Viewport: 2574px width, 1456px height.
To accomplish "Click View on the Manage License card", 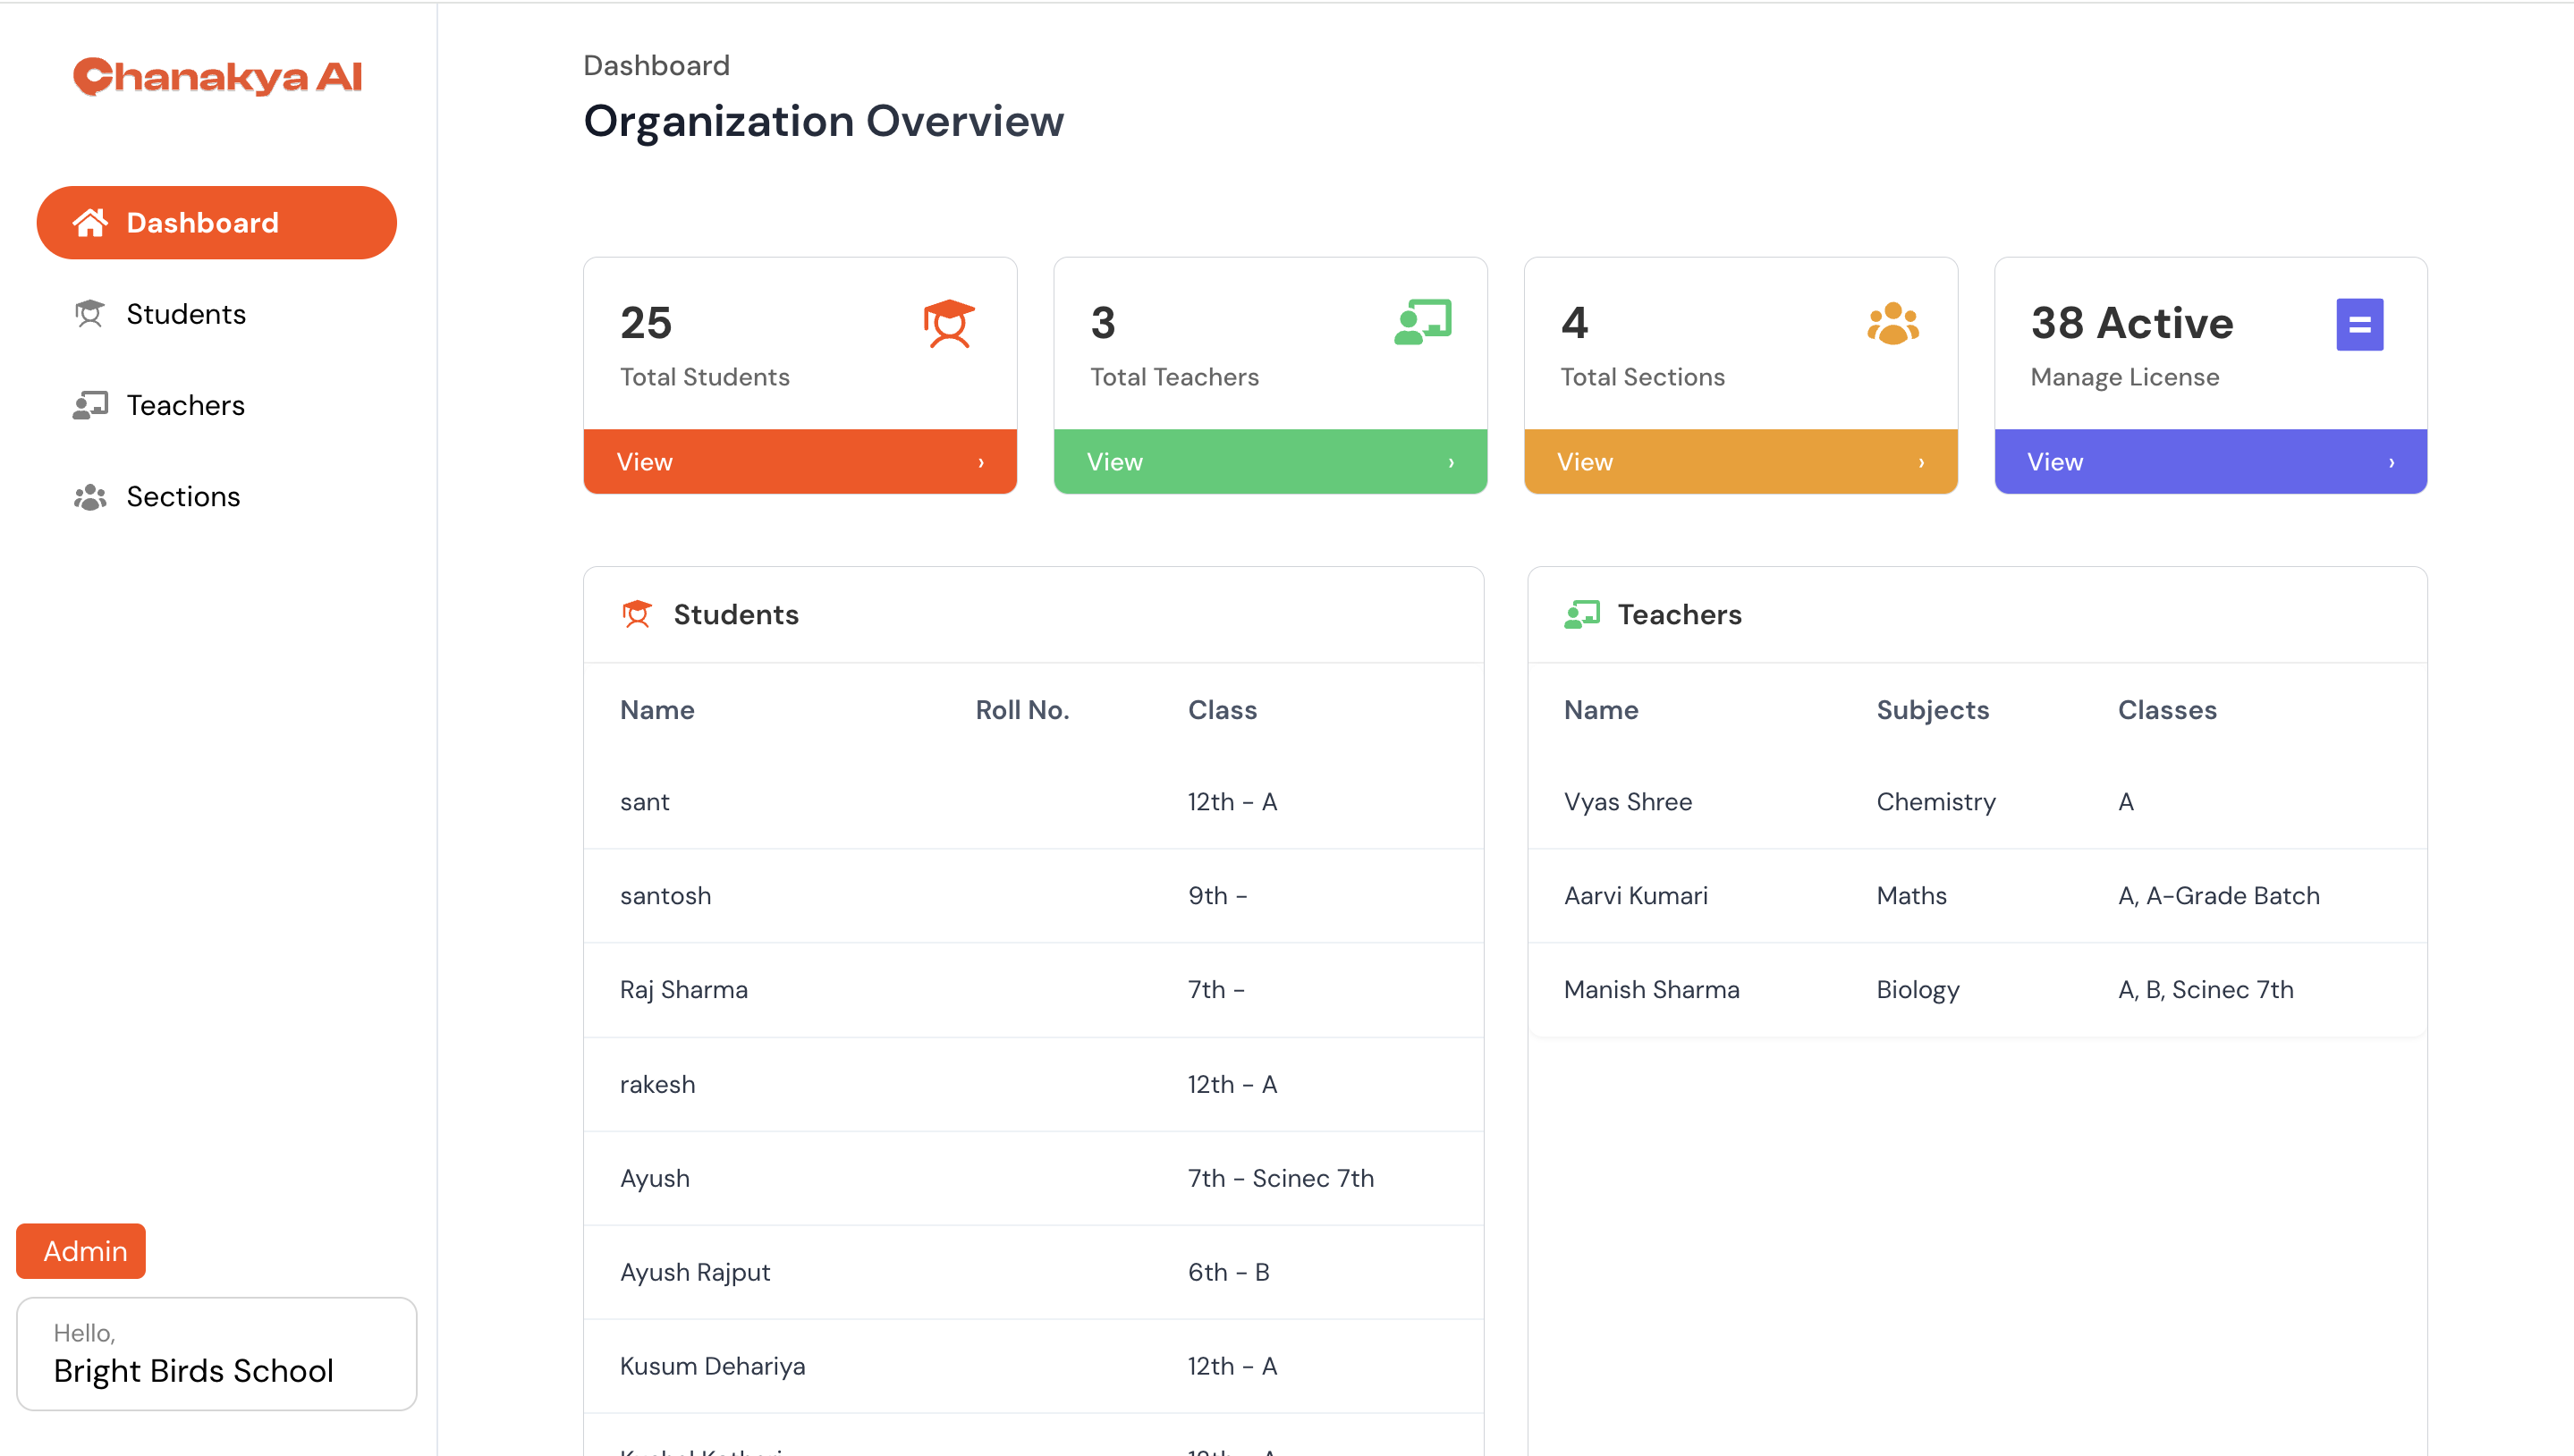I will tap(2210, 462).
